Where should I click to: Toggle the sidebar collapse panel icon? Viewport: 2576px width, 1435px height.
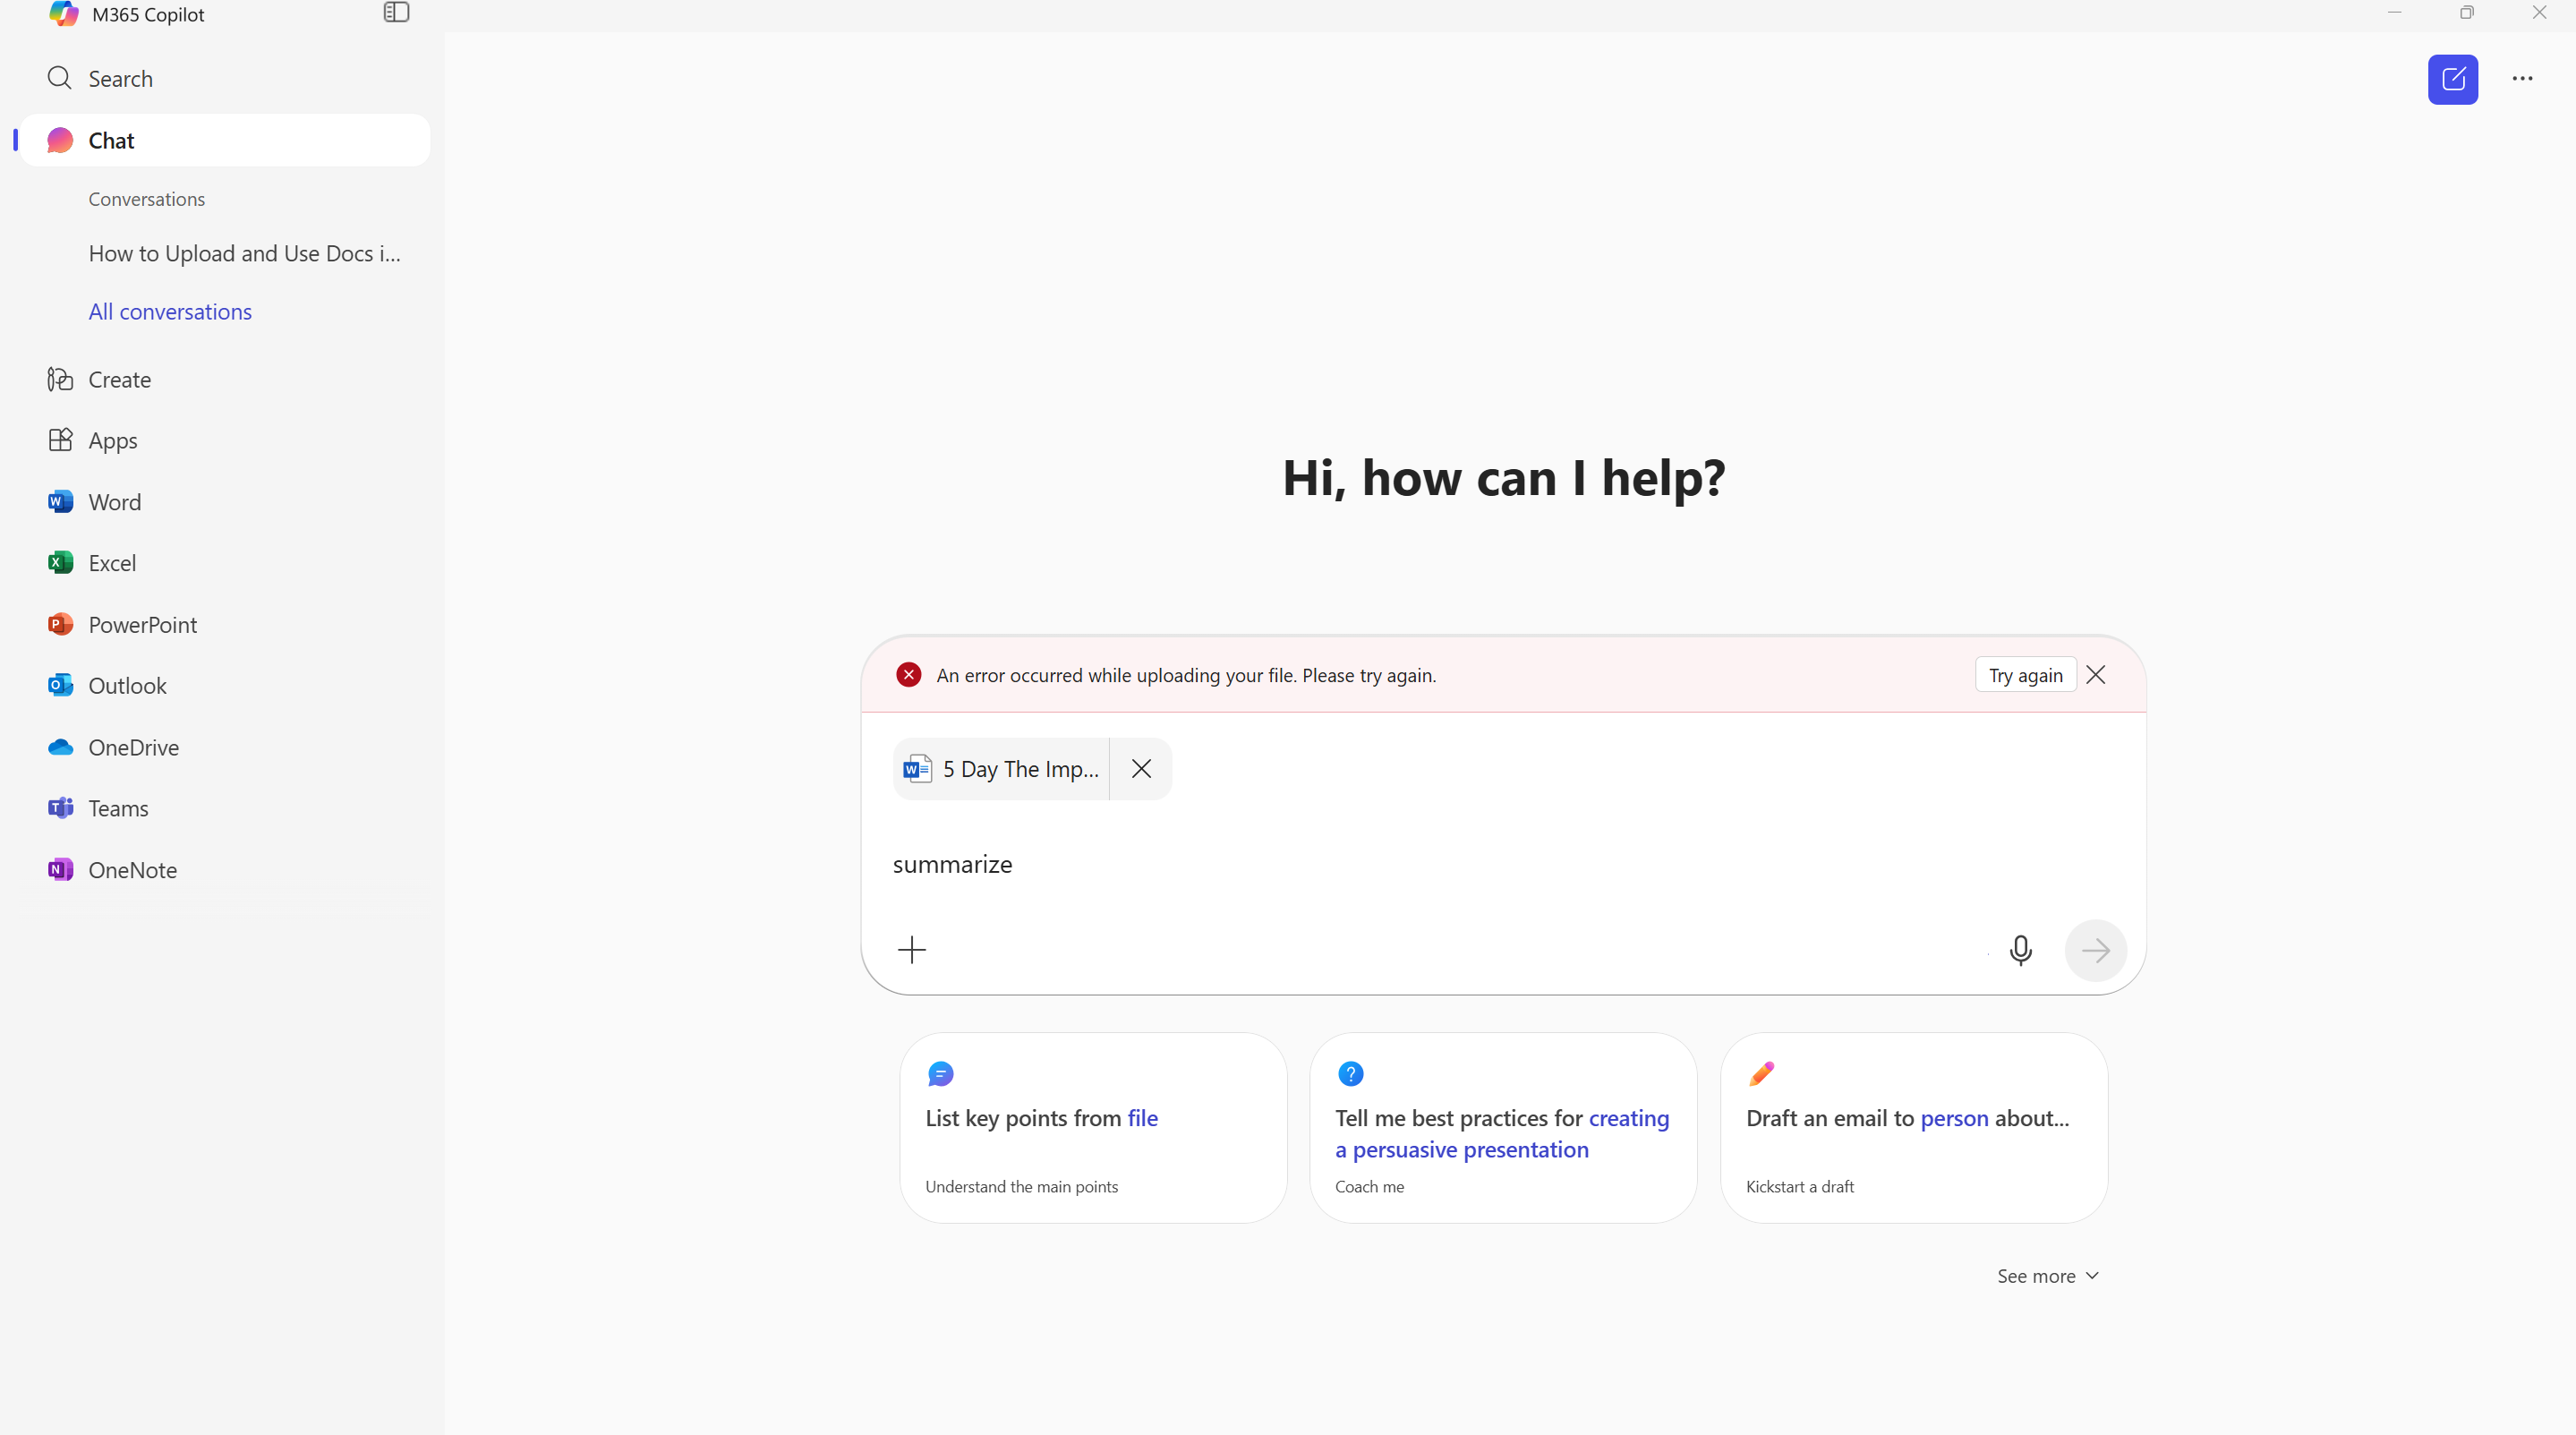tap(396, 13)
